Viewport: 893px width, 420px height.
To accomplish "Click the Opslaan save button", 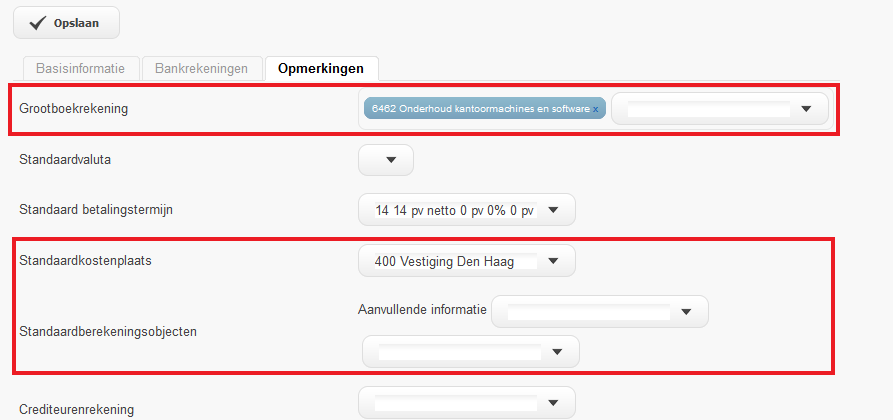I will 66,23.
